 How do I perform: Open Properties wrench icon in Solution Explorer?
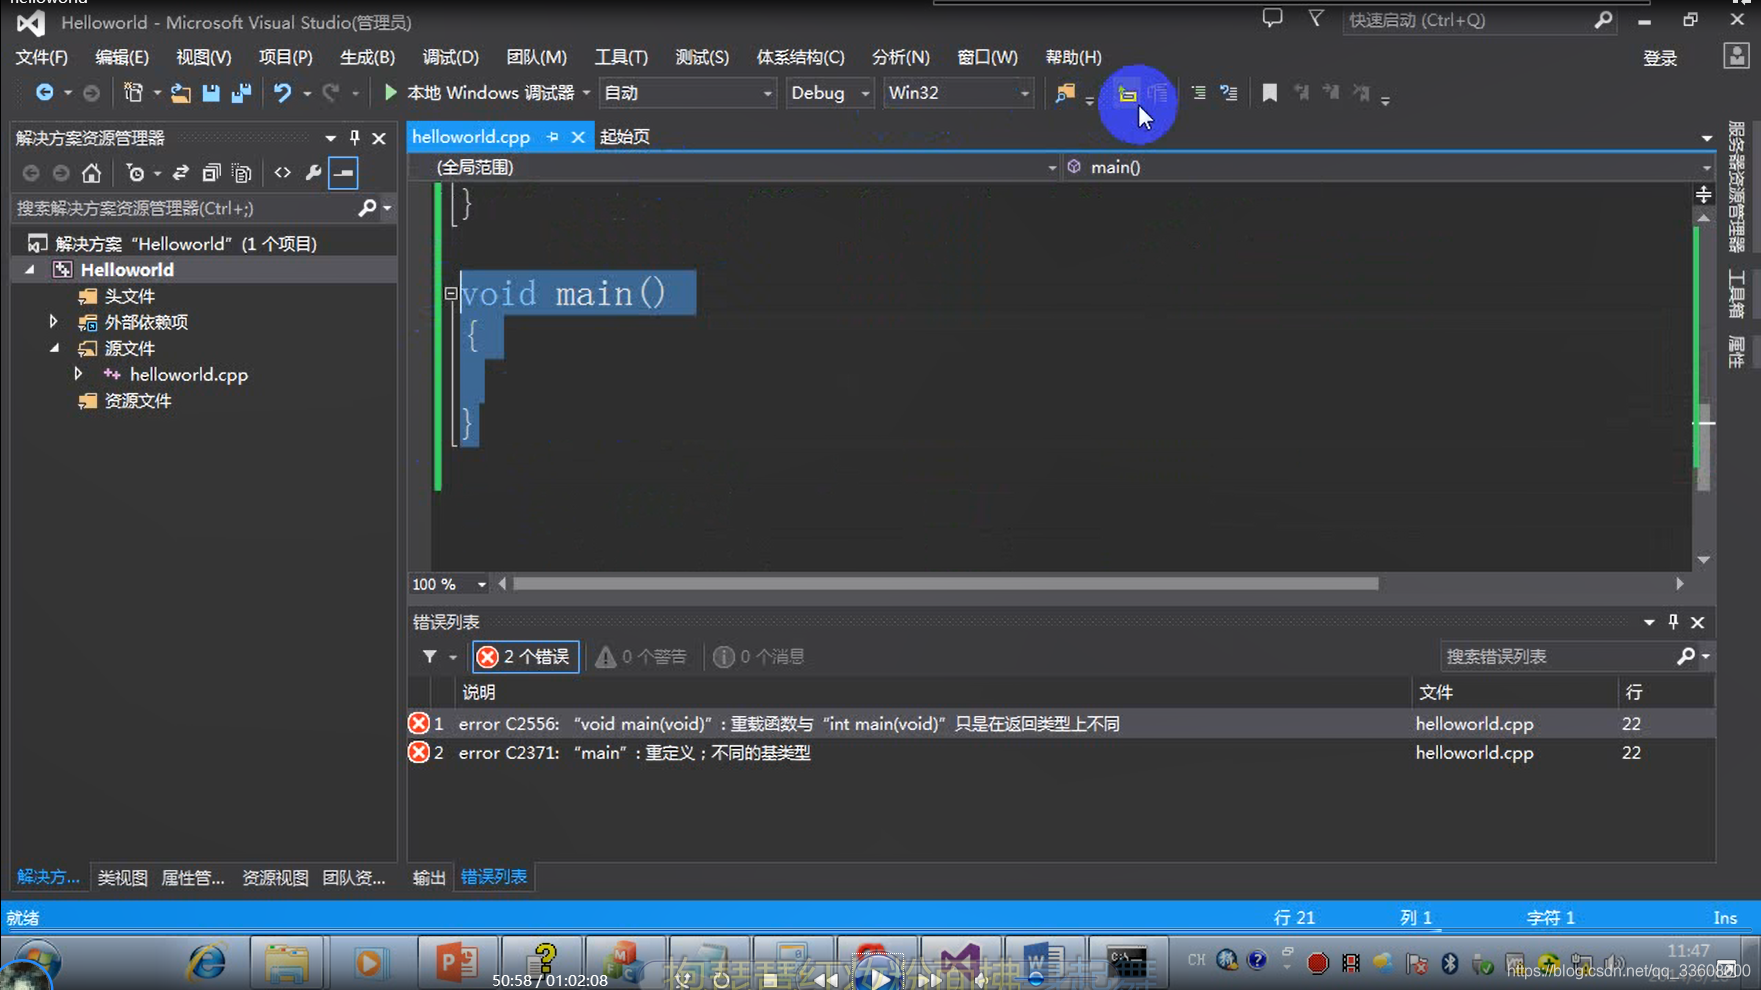point(313,173)
